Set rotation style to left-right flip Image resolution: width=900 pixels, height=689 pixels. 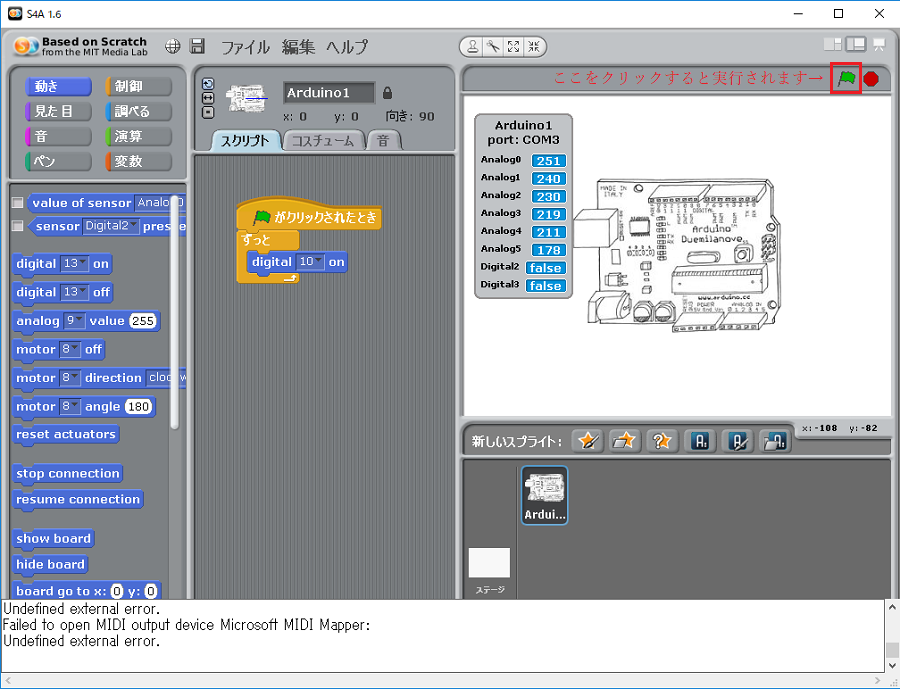click(x=208, y=98)
